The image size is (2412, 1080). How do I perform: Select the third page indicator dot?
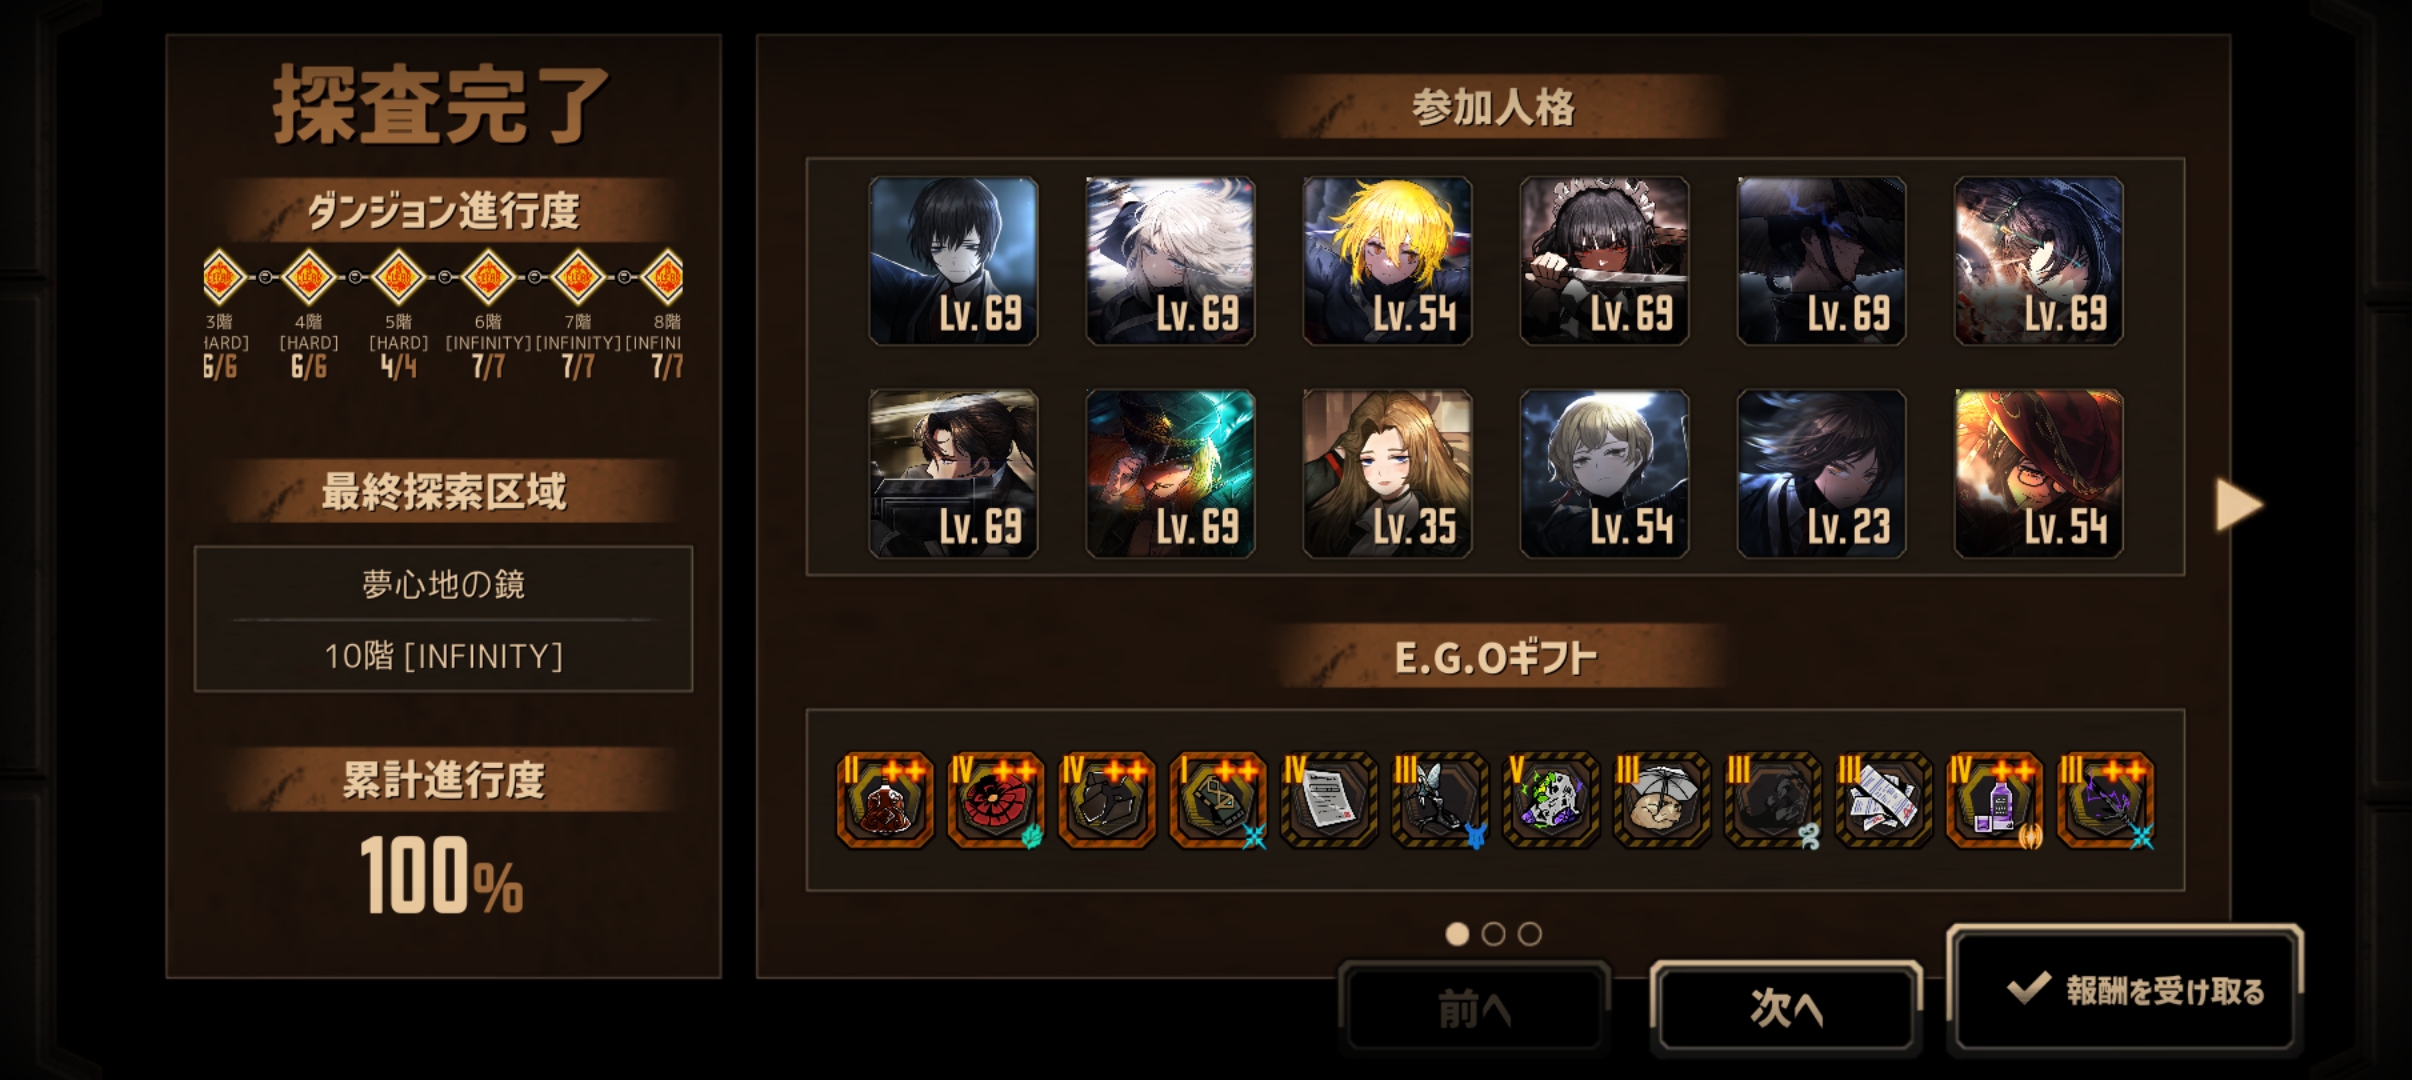click(1529, 934)
